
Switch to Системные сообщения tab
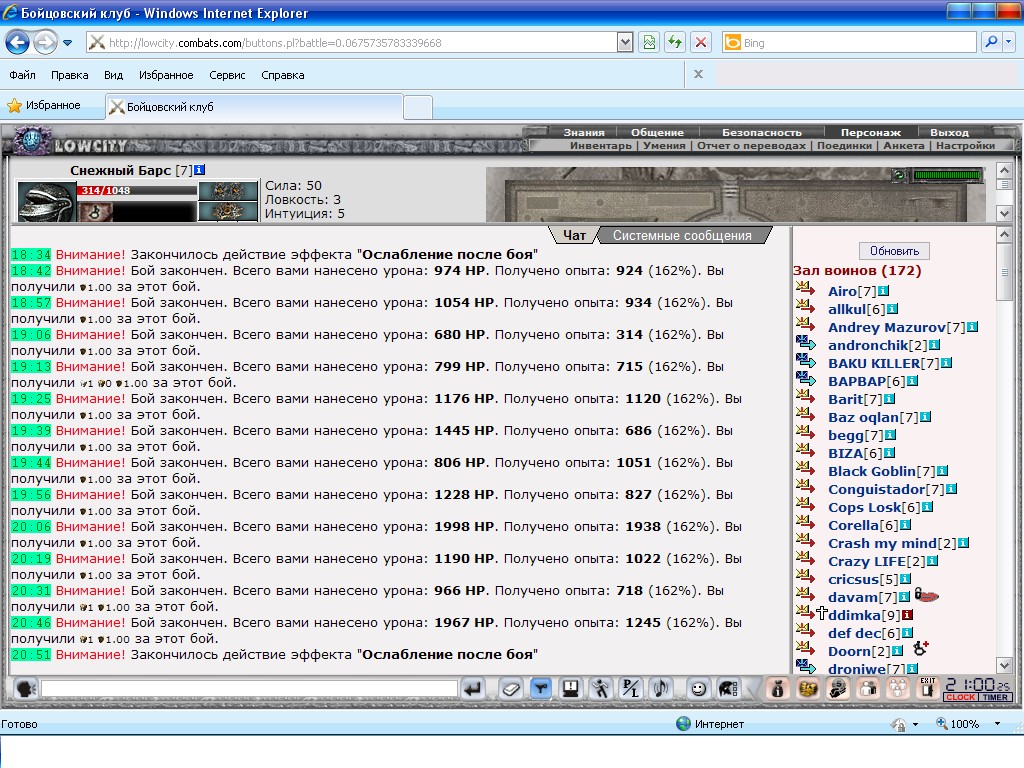click(682, 235)
